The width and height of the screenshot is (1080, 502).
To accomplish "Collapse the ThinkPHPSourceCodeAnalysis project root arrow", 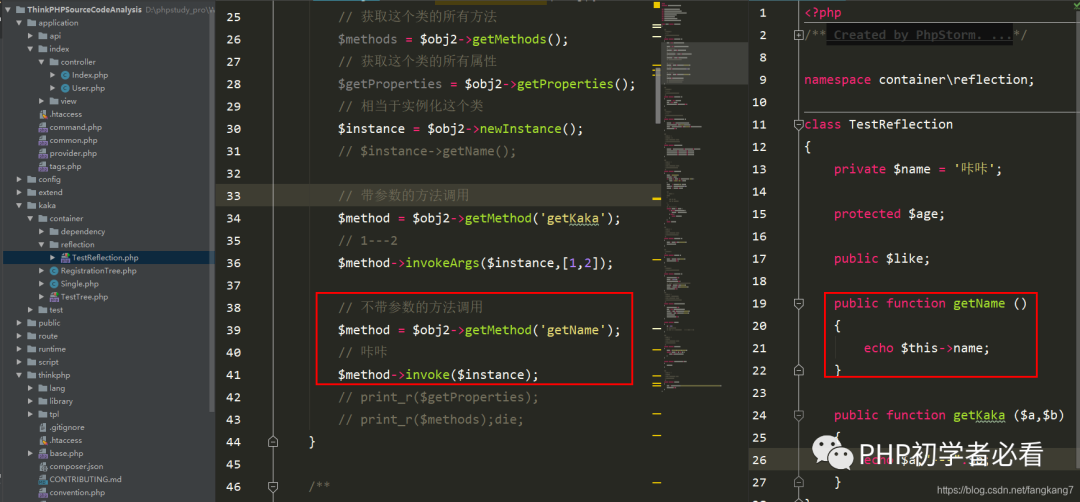I will 8,10.
